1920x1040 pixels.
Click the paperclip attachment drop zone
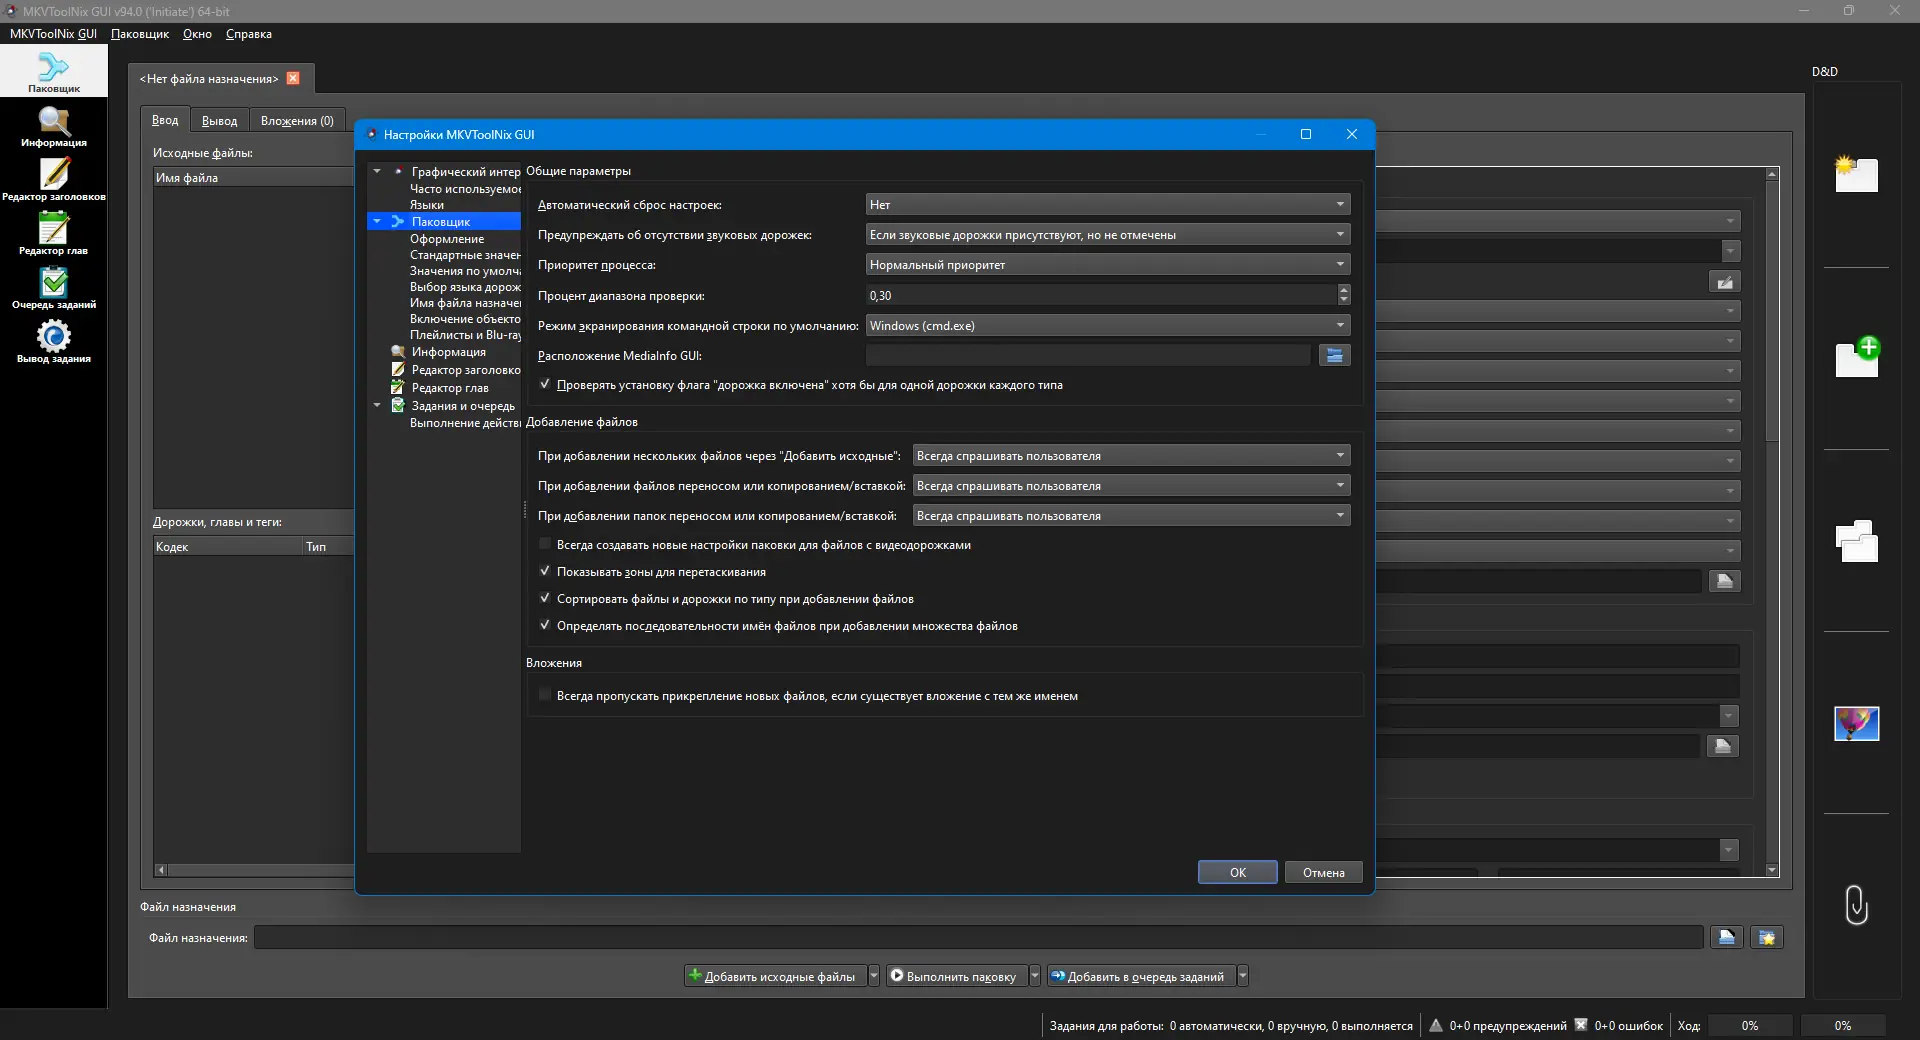(1856, 904)
